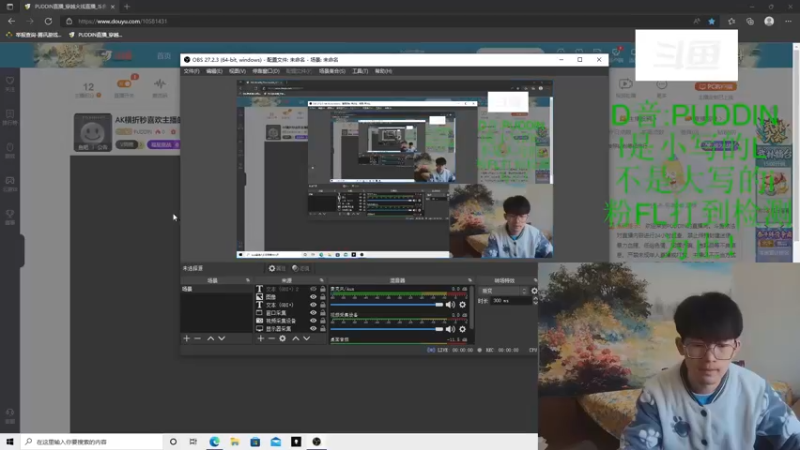The height and width of the screenshot is (450, 800).
Task: Mute the 视频采集设备 speaker icon in mixer
Action: (450, 329)
